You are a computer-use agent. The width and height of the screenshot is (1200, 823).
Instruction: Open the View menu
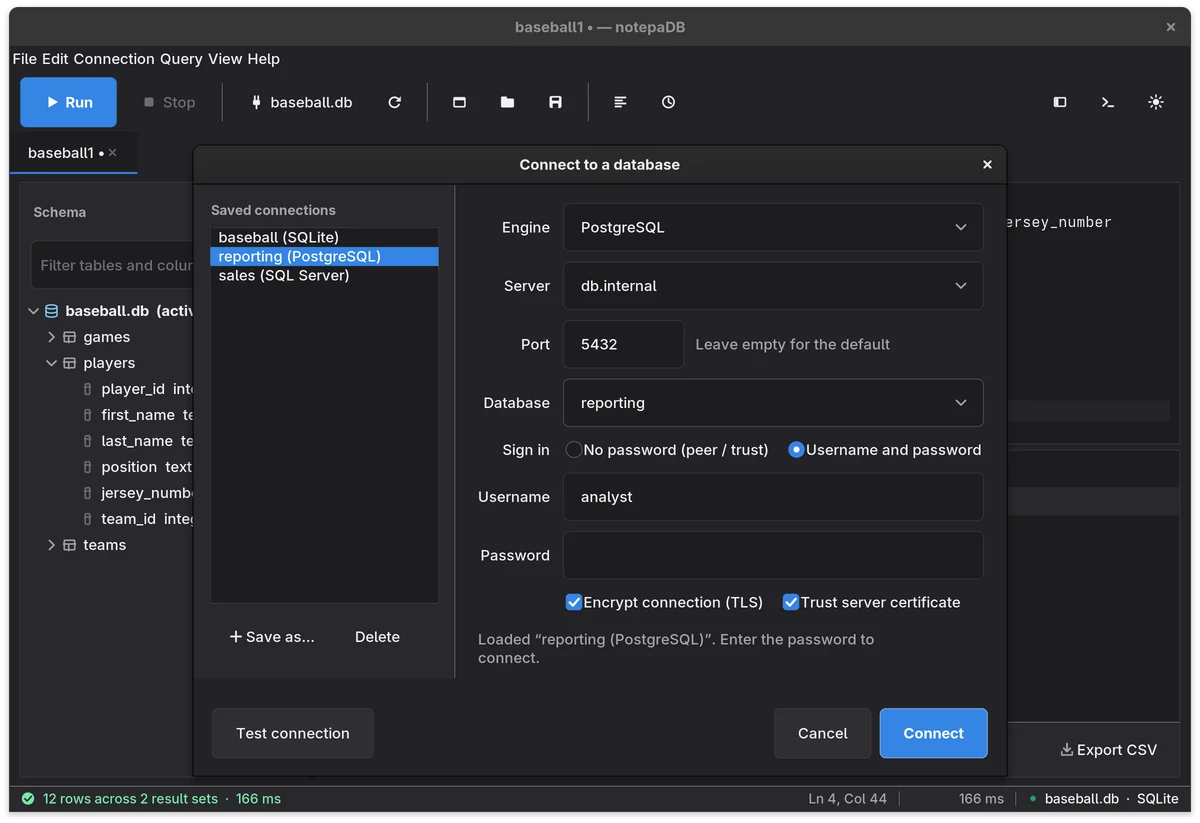click(225, 59)
